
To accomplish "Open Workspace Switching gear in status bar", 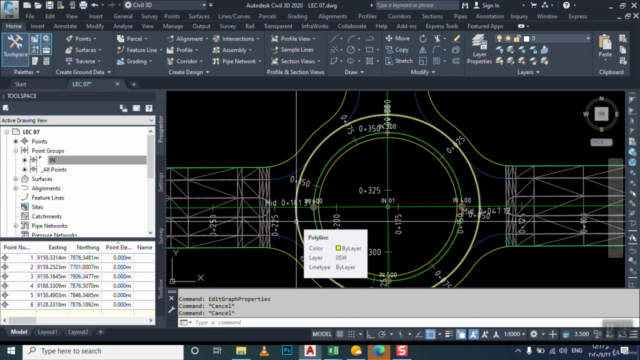I will (533, 334).
